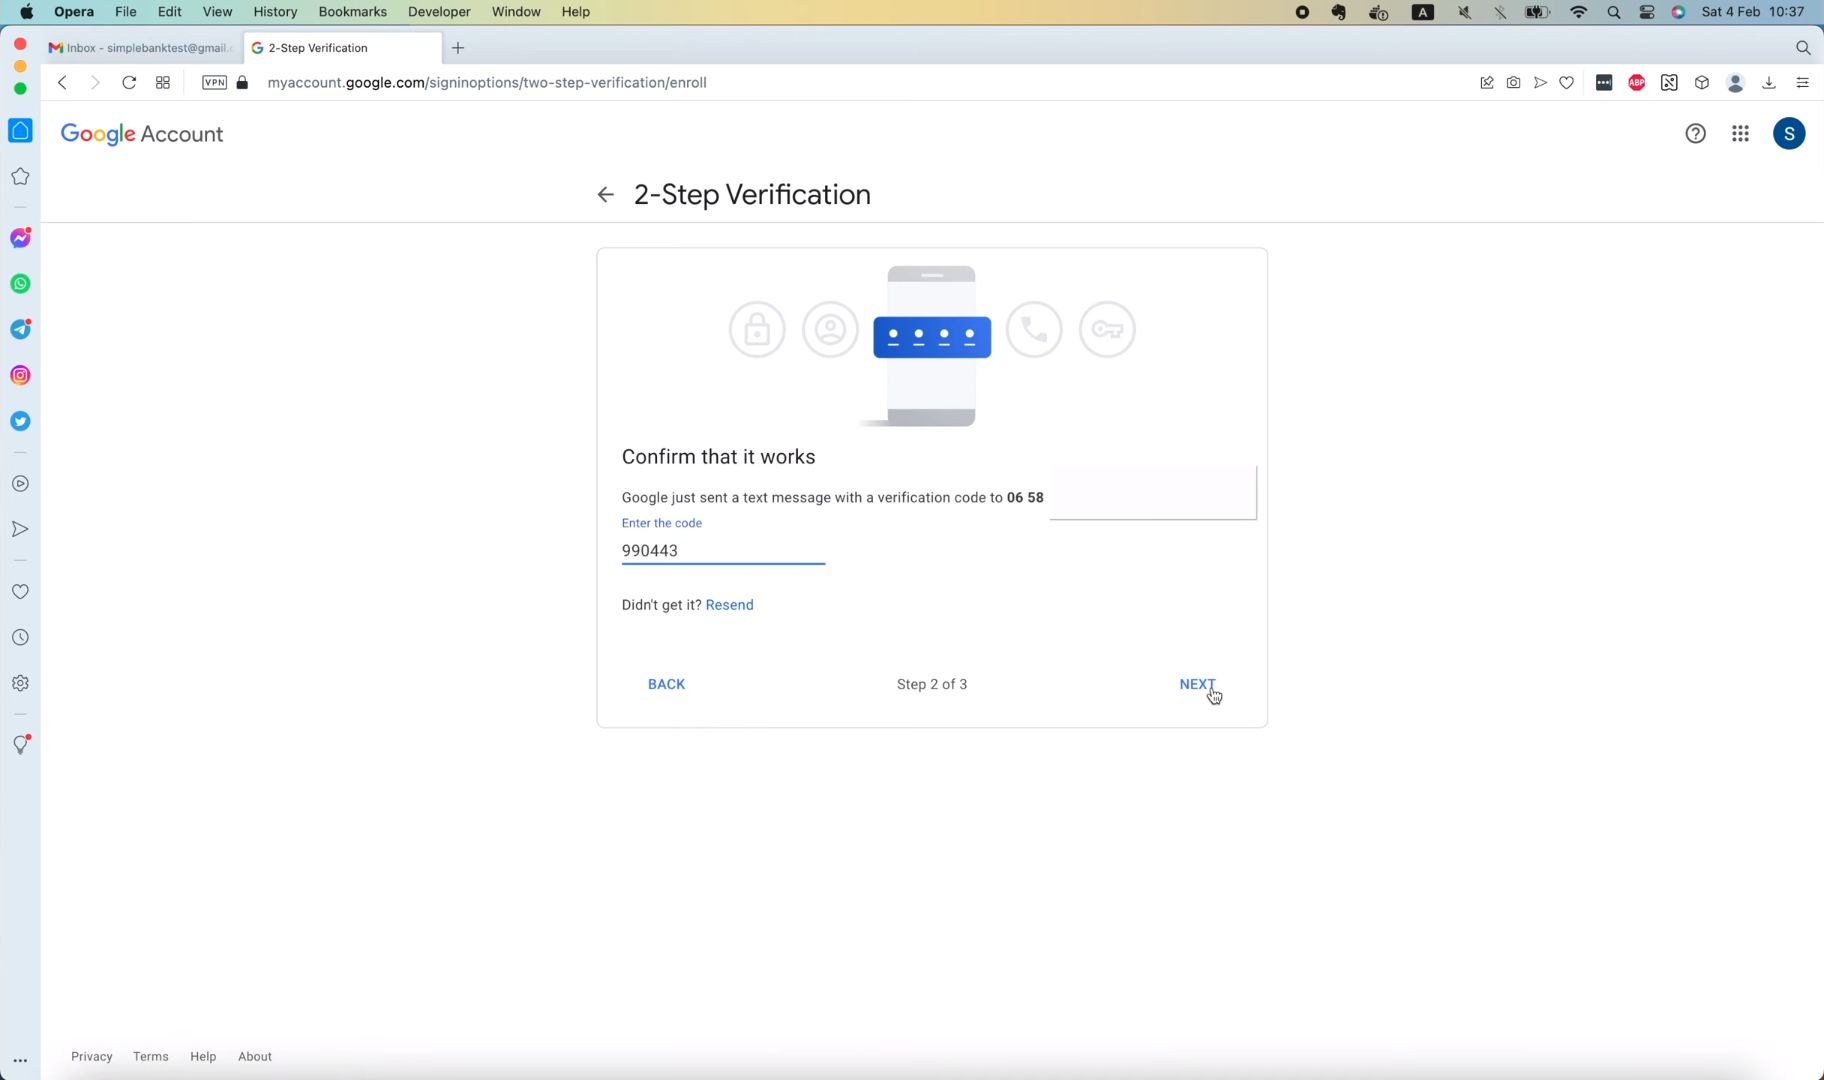Open the Google apps grid
The image size is (1824, 1080).
pyautogui.click(x=1741, y=134)
